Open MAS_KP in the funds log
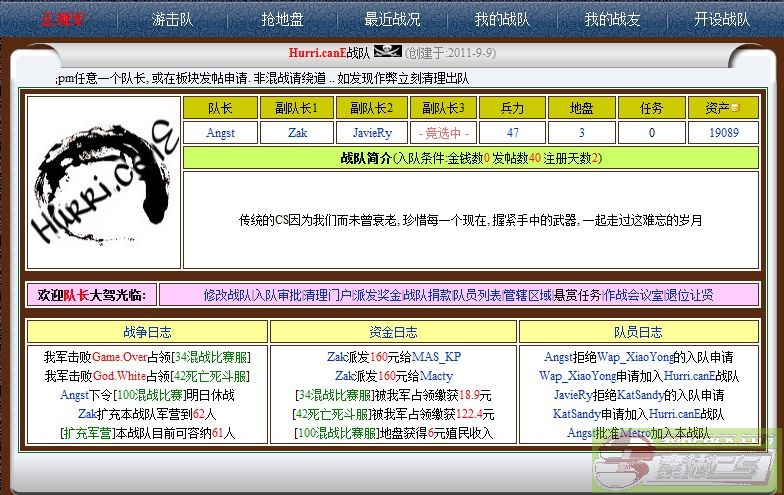This screenshot has width=784, height=495. coord(437,357)
